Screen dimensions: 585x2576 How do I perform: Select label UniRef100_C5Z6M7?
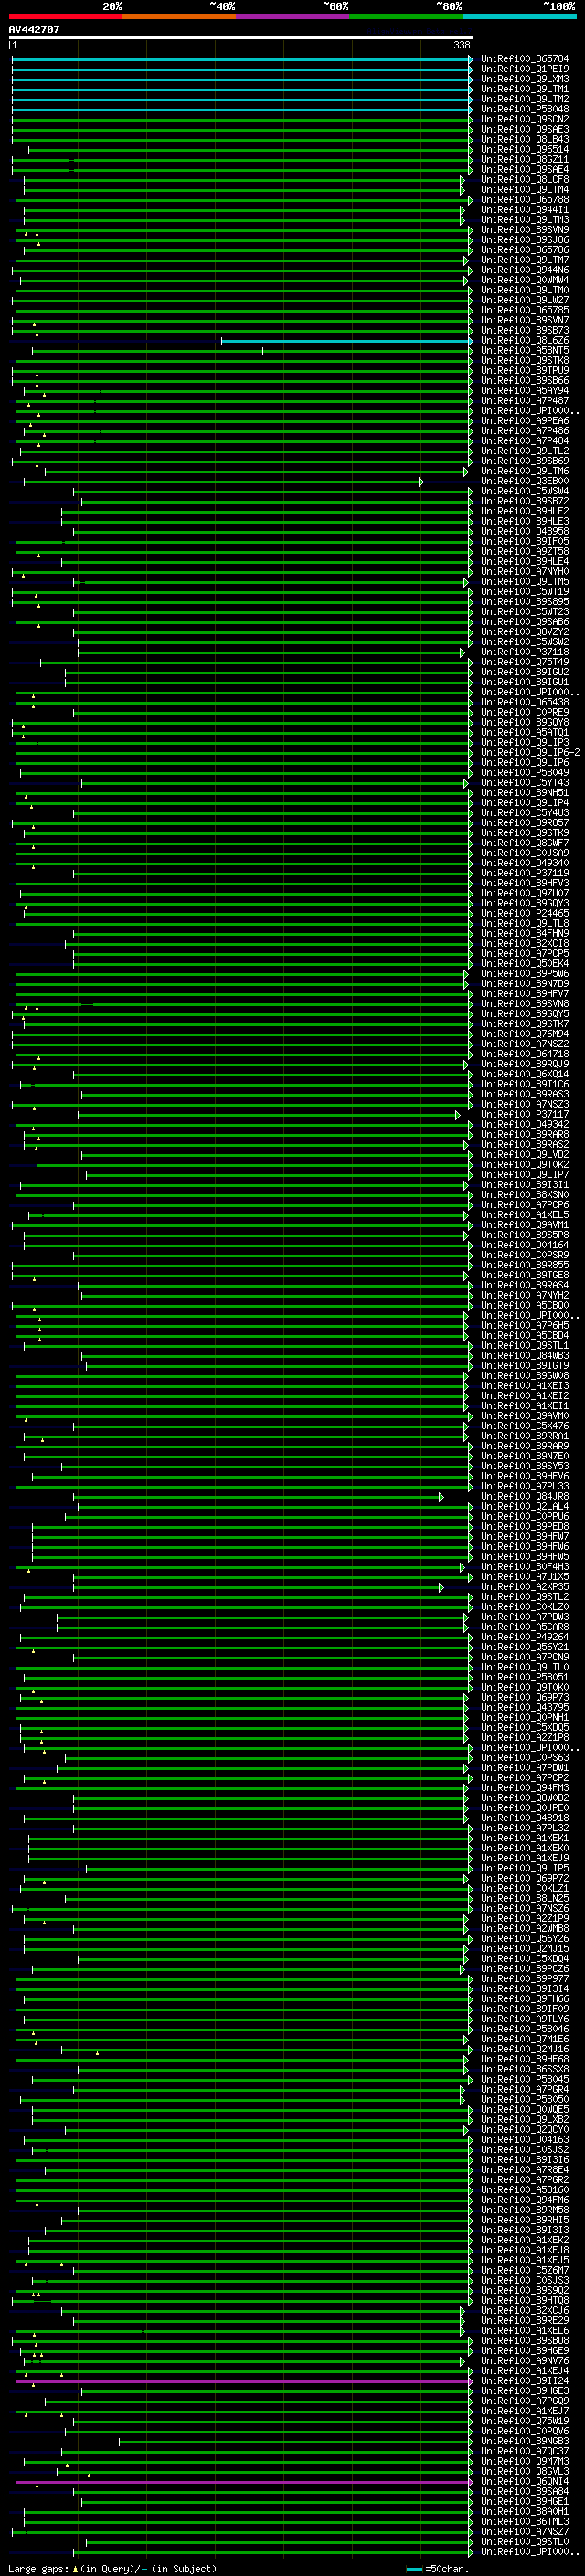[x=525, y=2271]
